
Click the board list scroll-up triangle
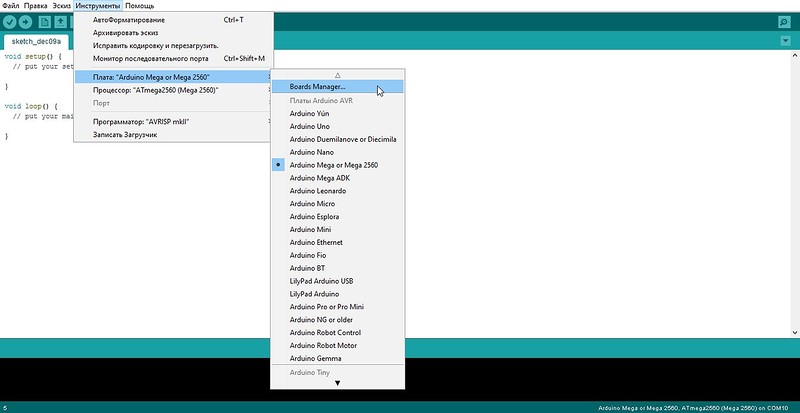tap(337, 75)
